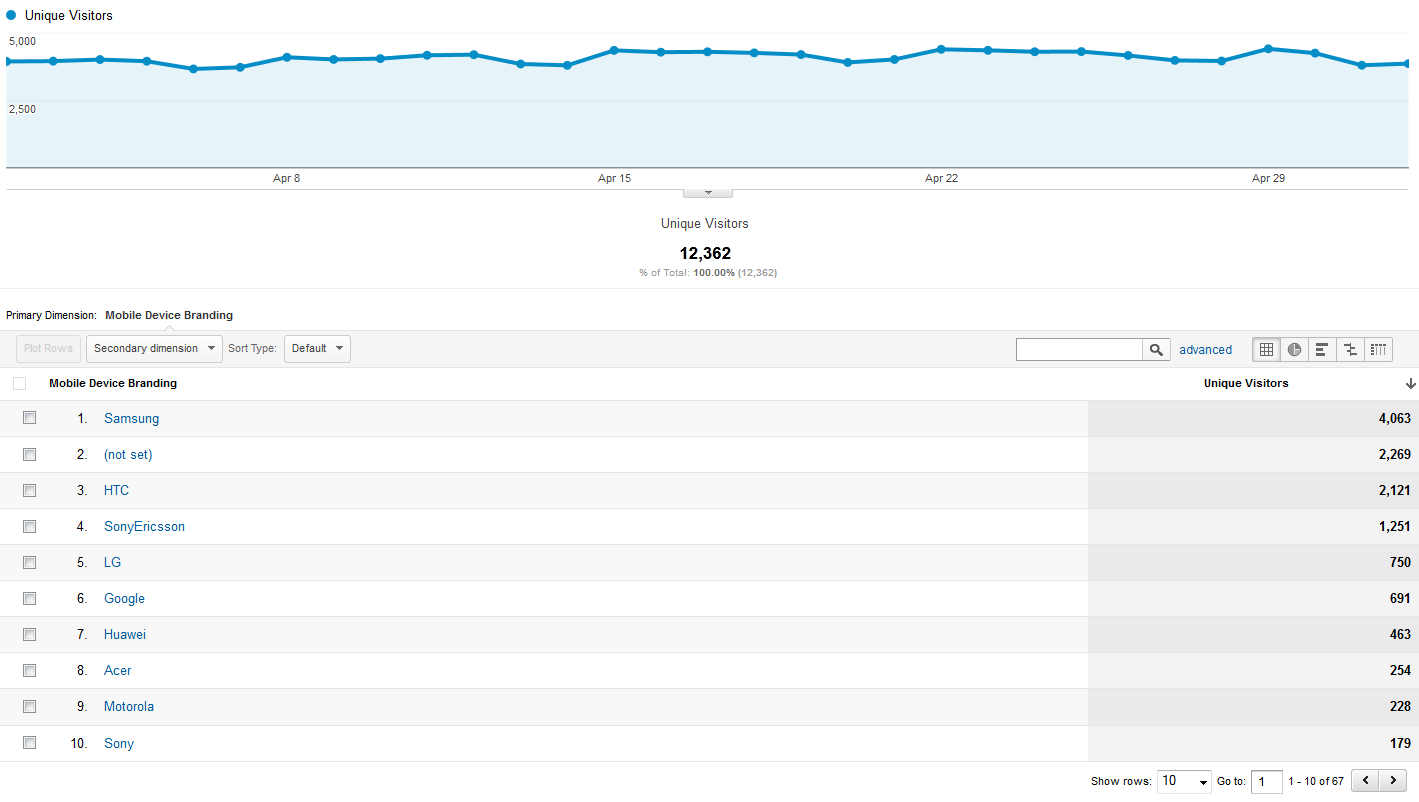Viewport: 1419px width, 802px height.
Task: Switch to the performance bar view icon
Action: [x=1322, y=349]
